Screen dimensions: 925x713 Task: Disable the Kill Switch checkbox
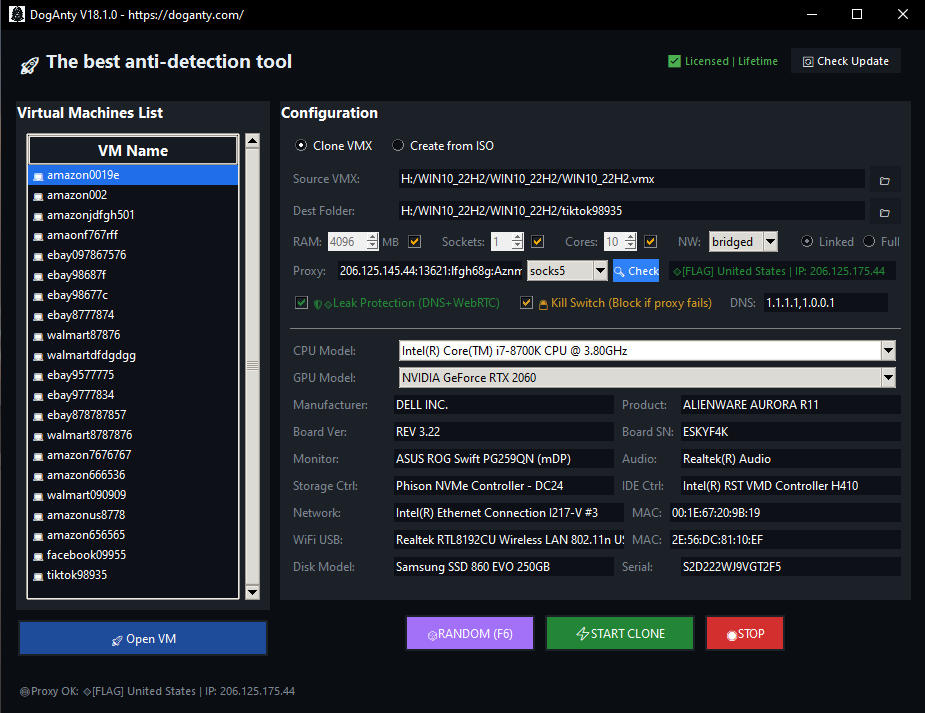pos(526,303)
